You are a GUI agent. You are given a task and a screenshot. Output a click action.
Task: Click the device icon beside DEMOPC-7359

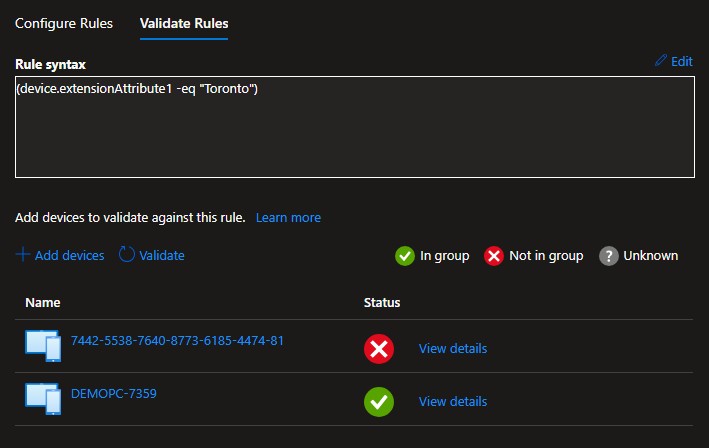click(43, 397)
